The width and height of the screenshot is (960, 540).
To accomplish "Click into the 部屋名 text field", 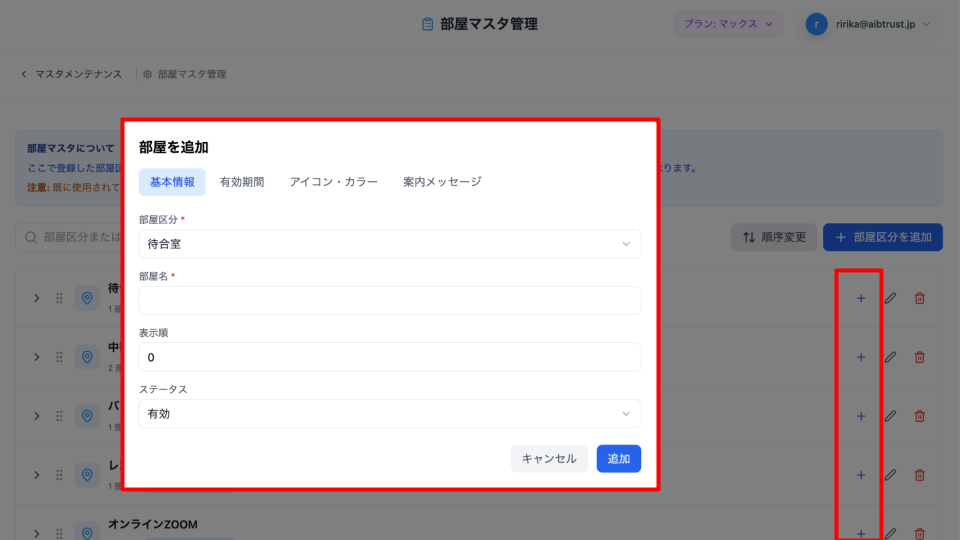I will click(x=389, y=301).
